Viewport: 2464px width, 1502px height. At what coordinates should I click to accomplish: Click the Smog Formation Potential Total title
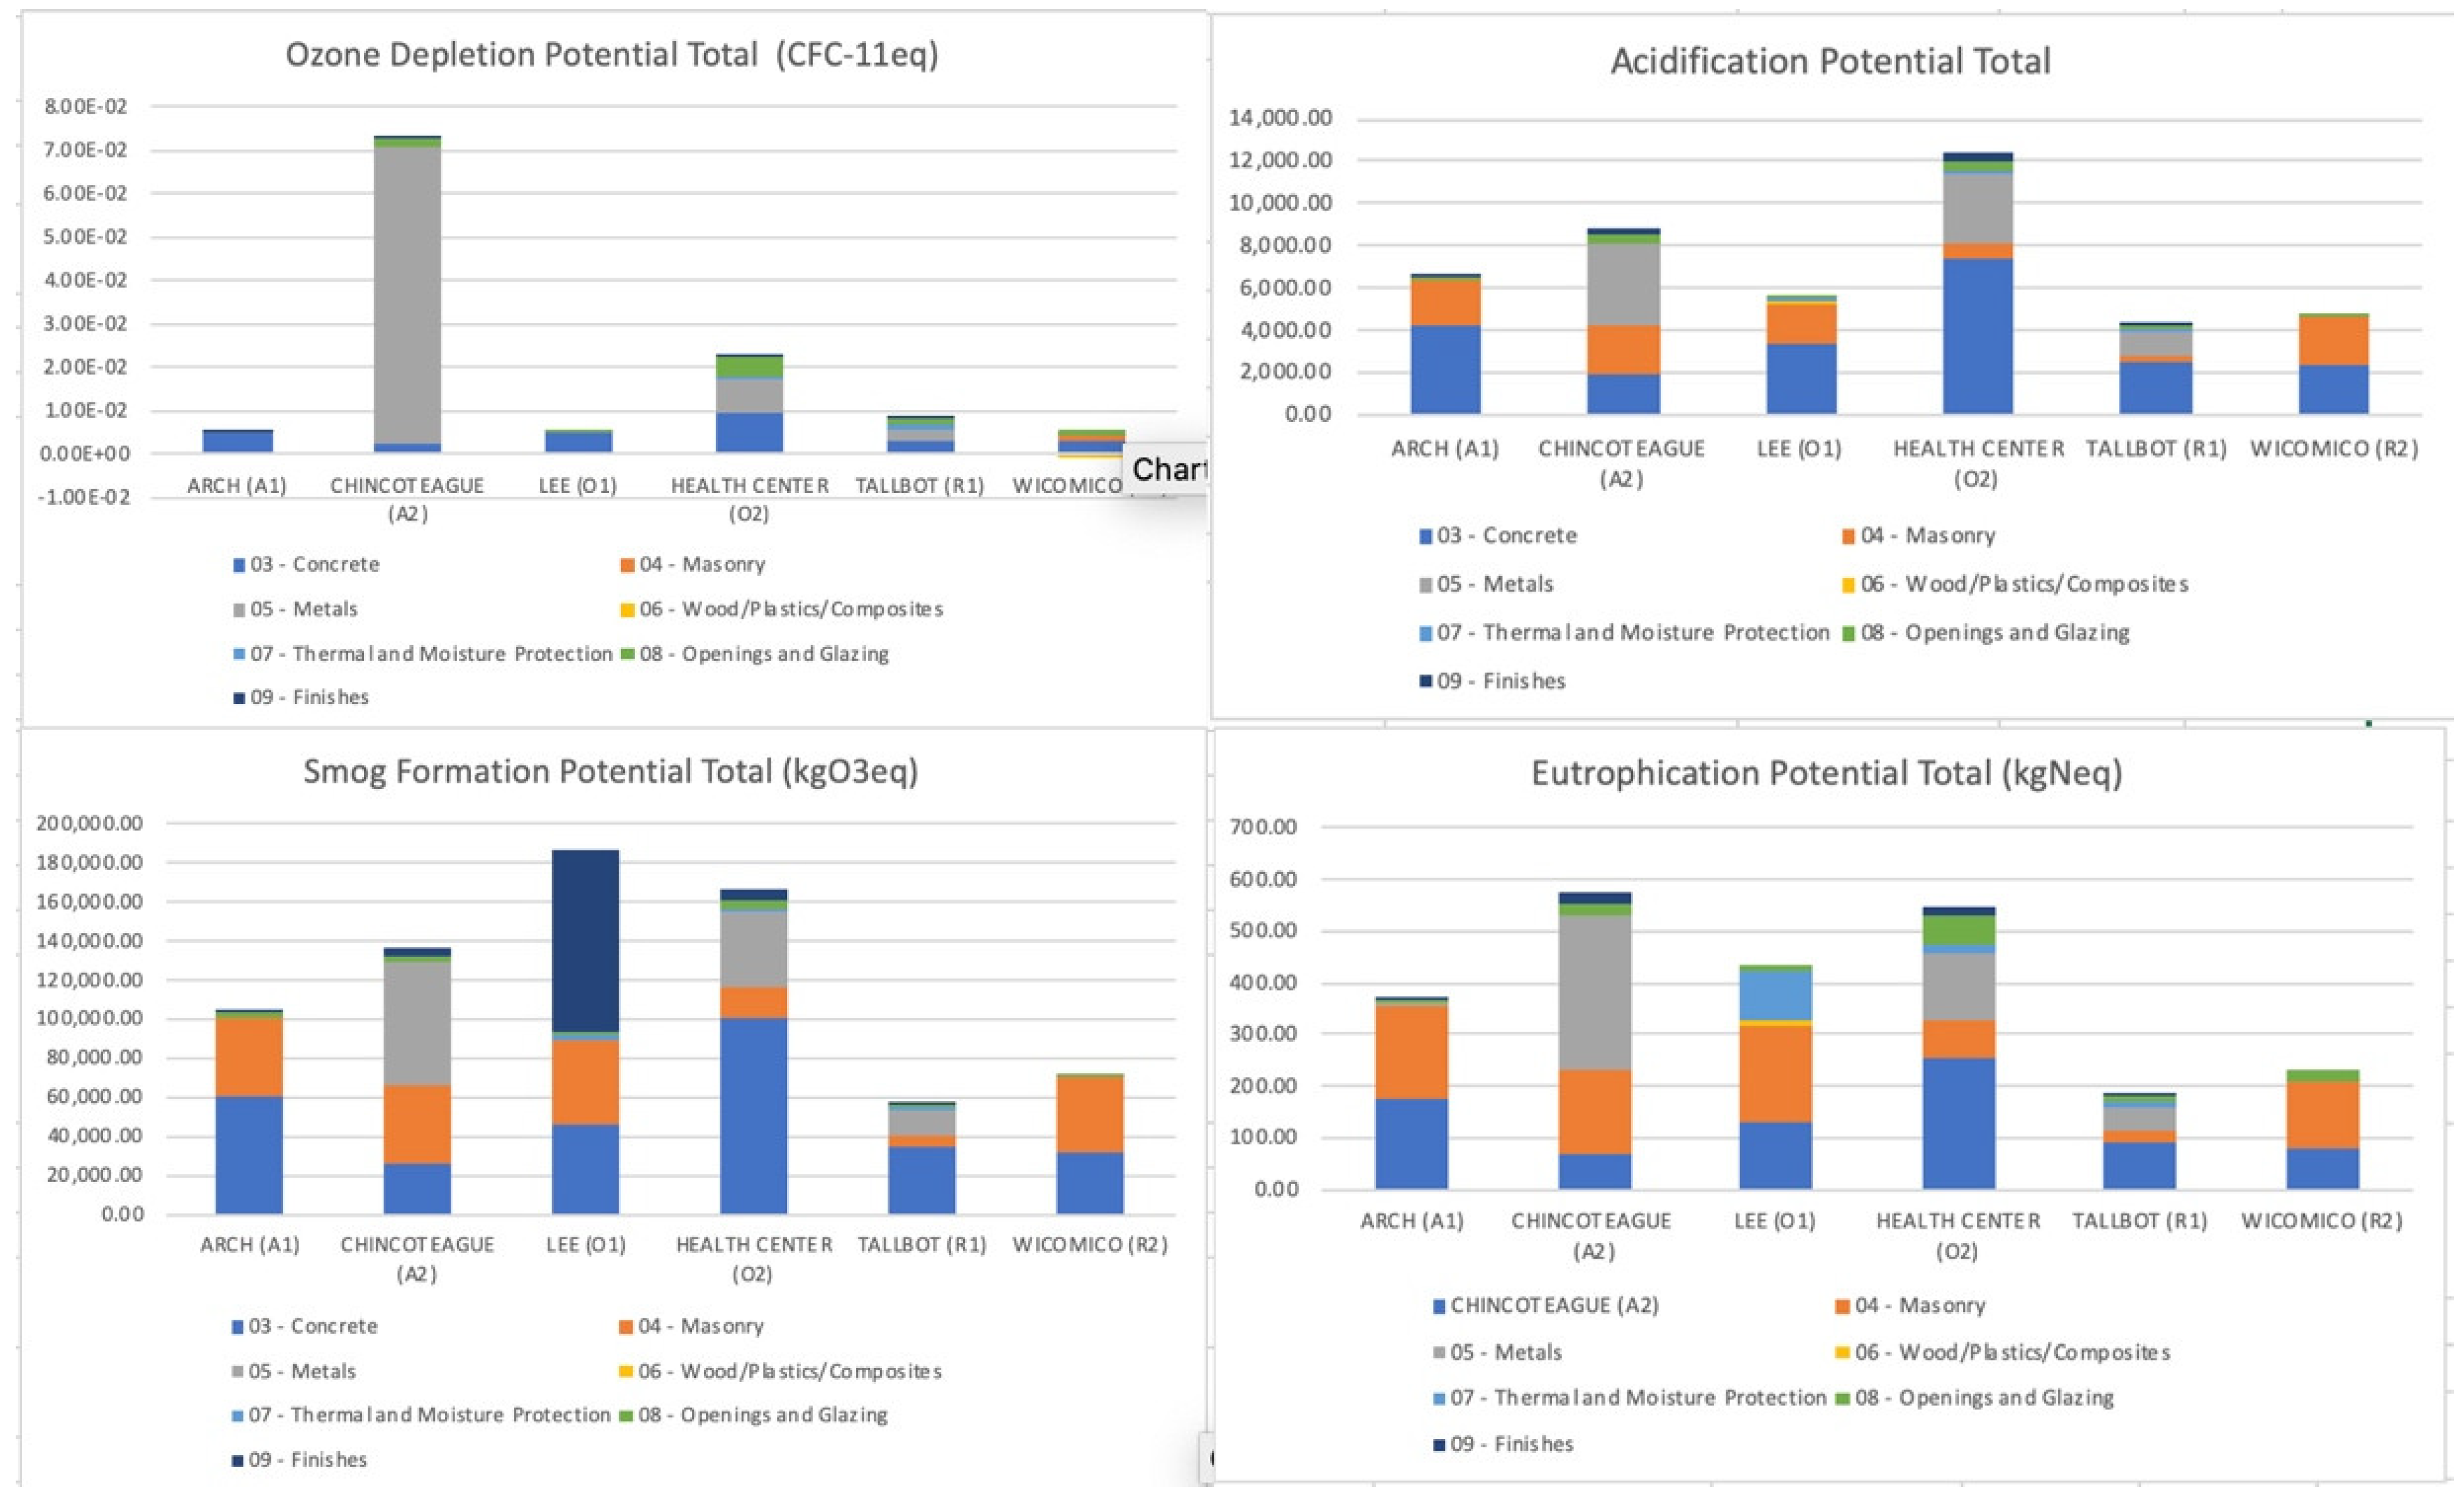coord(611,771)
